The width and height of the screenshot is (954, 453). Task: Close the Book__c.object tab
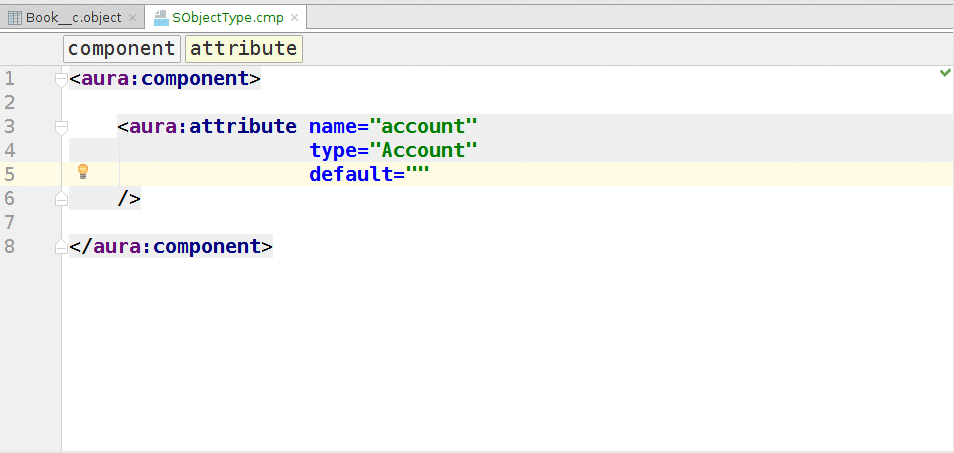(x=132, y=18)
